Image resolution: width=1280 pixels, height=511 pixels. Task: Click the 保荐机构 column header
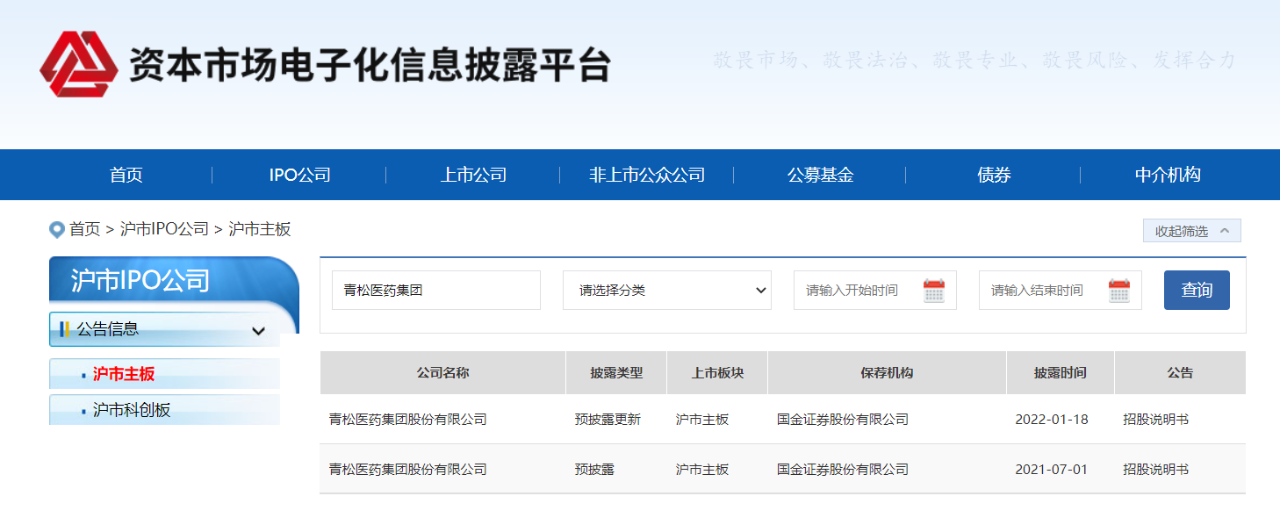(887, 373)
